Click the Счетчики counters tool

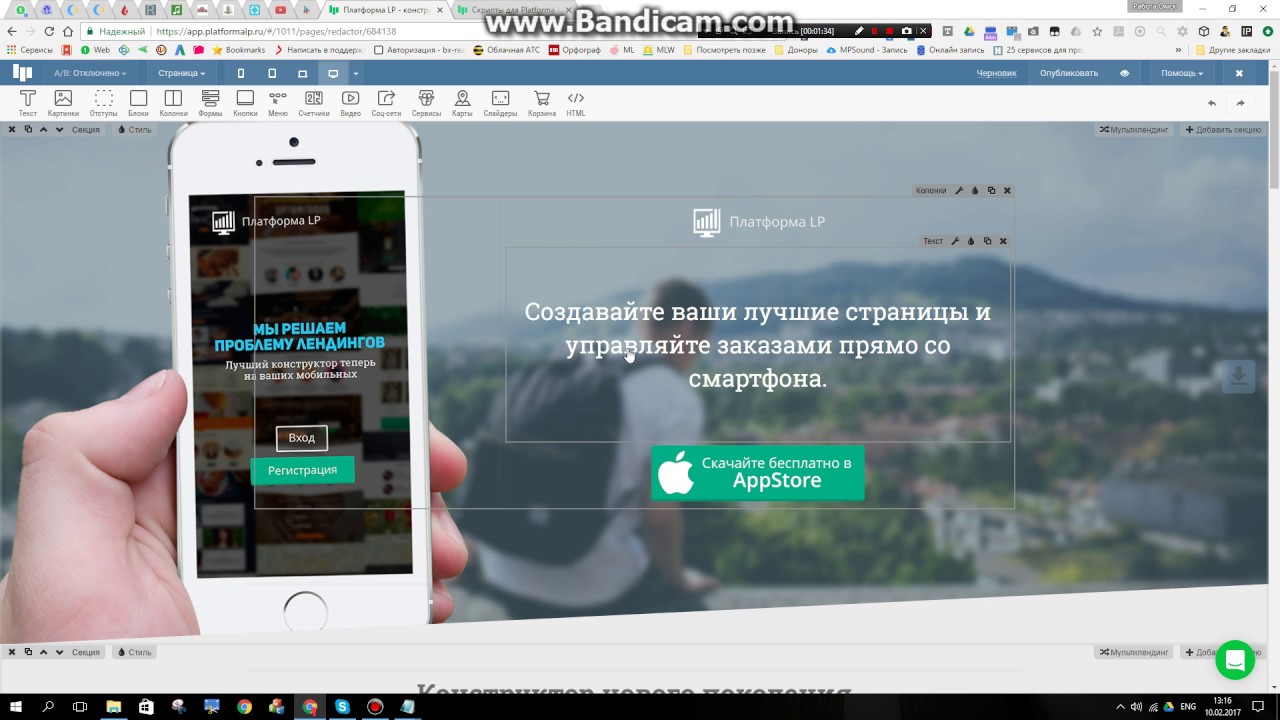314,103
